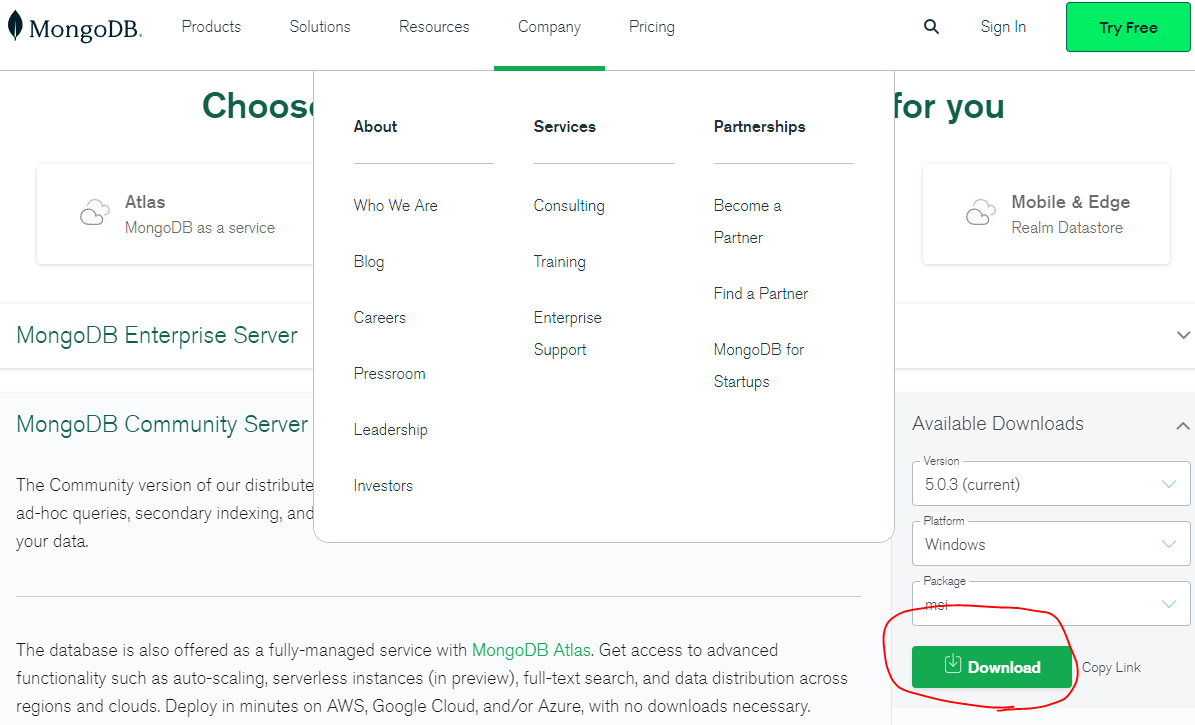This screenshot has height=725, width=1195.
Task: Select the Atlas product card
Action: tap(175, 214)
